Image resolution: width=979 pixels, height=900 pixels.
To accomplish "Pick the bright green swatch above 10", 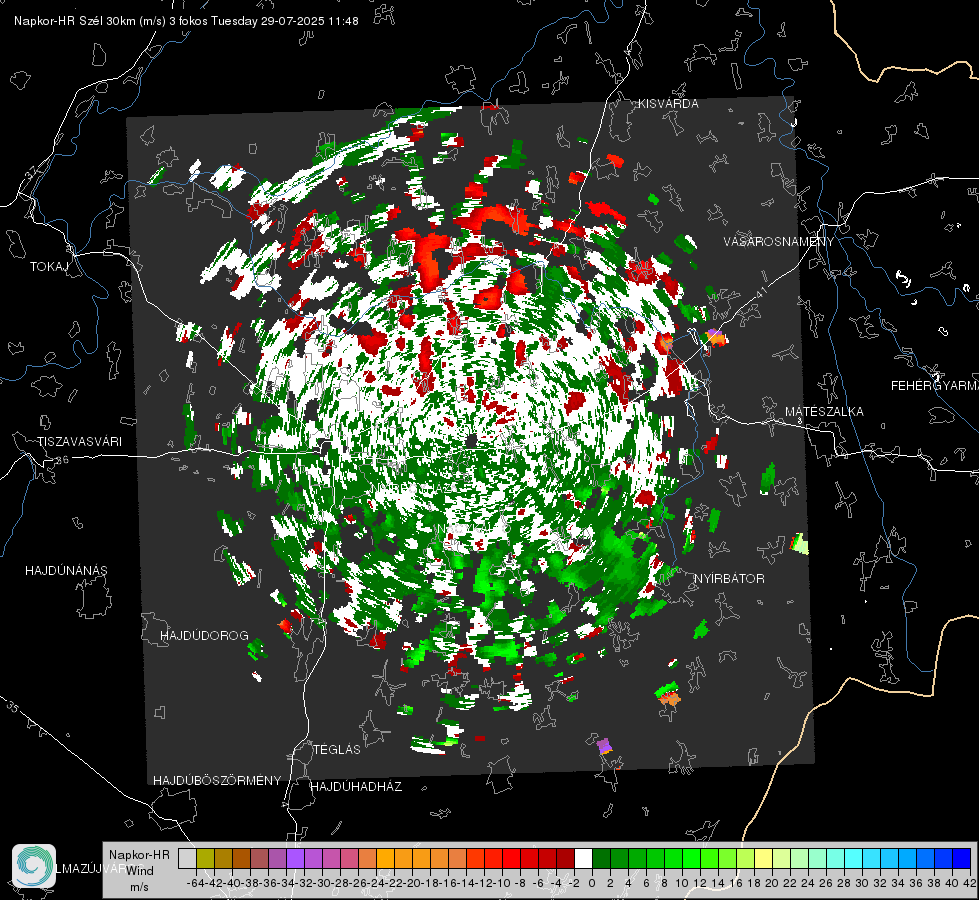I will [x=691, y=858].
